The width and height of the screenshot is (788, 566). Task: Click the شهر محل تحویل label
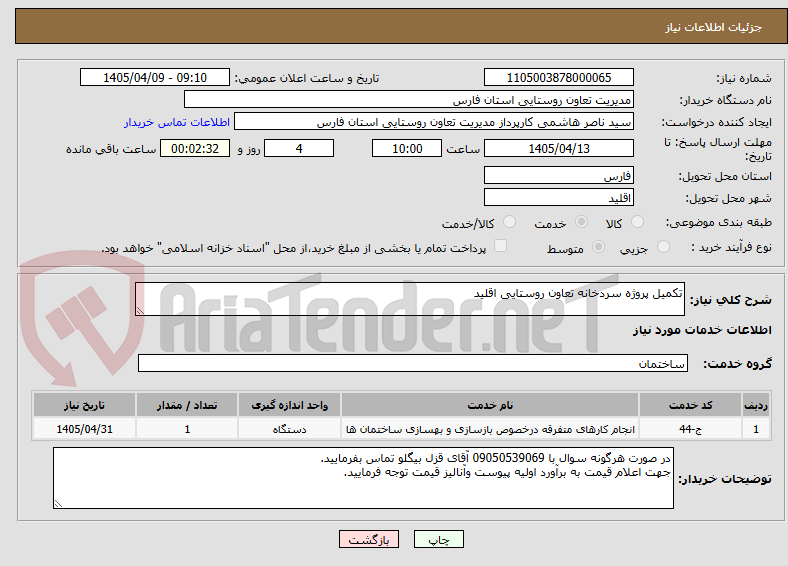729,199
